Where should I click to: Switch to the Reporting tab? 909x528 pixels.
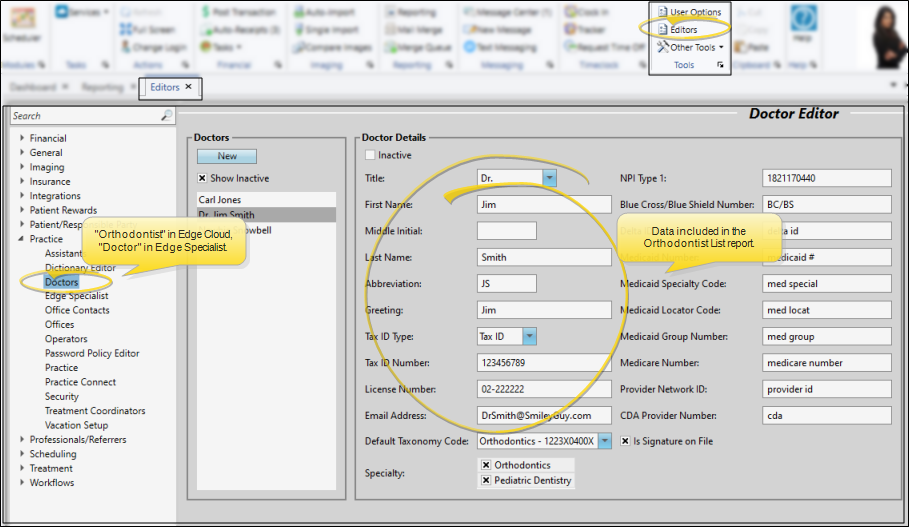point(102,88)
